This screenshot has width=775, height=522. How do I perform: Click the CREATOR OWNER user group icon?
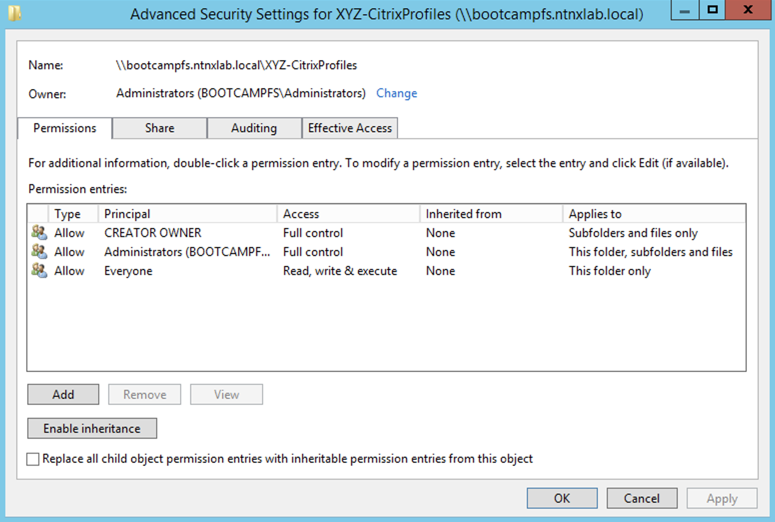pyautogui.click(x=39, y=232)
